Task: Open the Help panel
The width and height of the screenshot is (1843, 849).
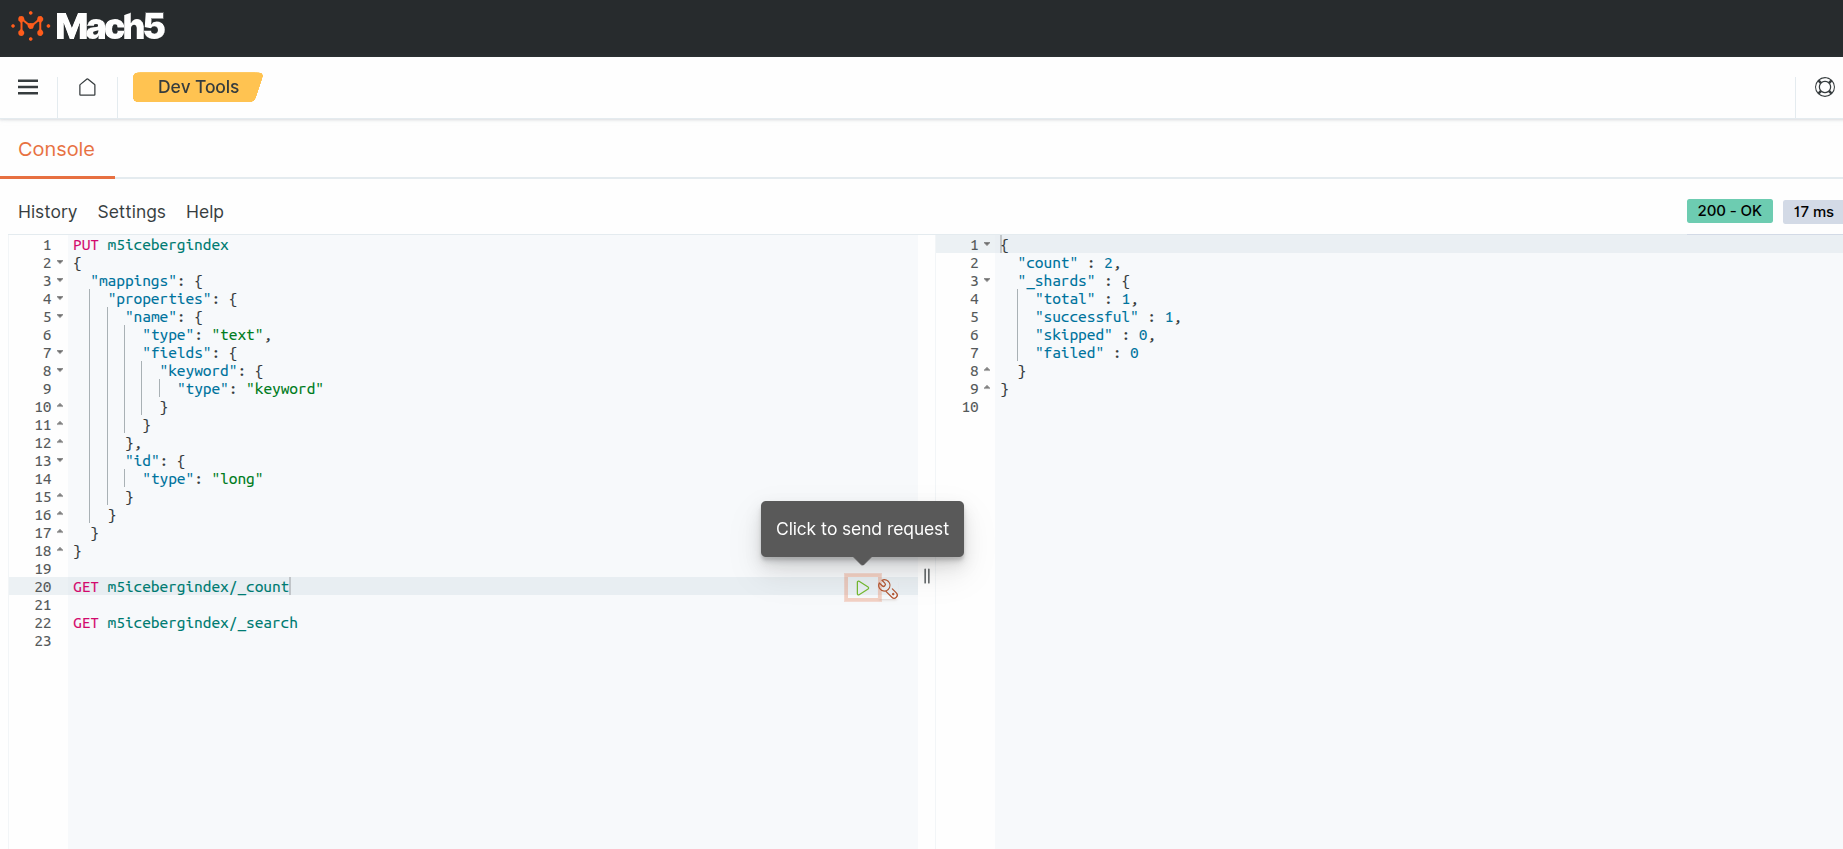Action: (x=204, y=212)
